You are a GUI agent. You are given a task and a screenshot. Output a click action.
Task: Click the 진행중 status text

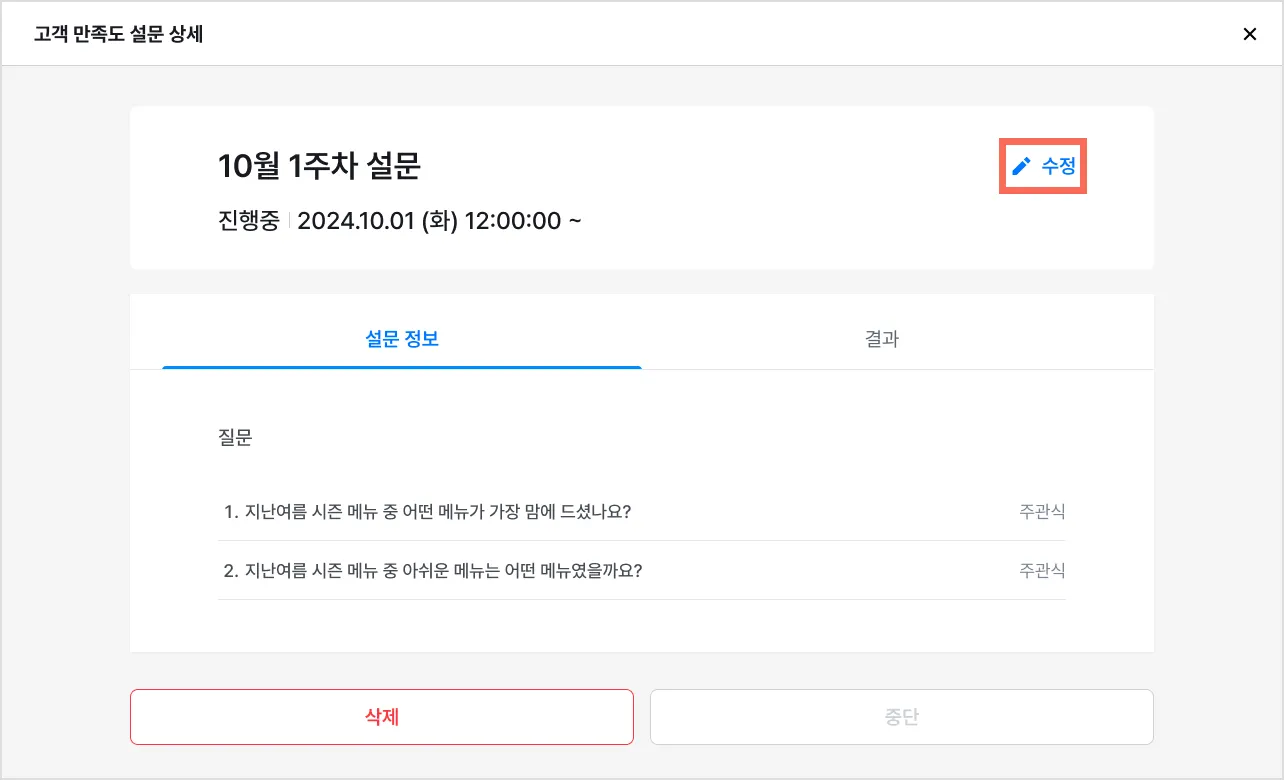click(x=248, y=221)
